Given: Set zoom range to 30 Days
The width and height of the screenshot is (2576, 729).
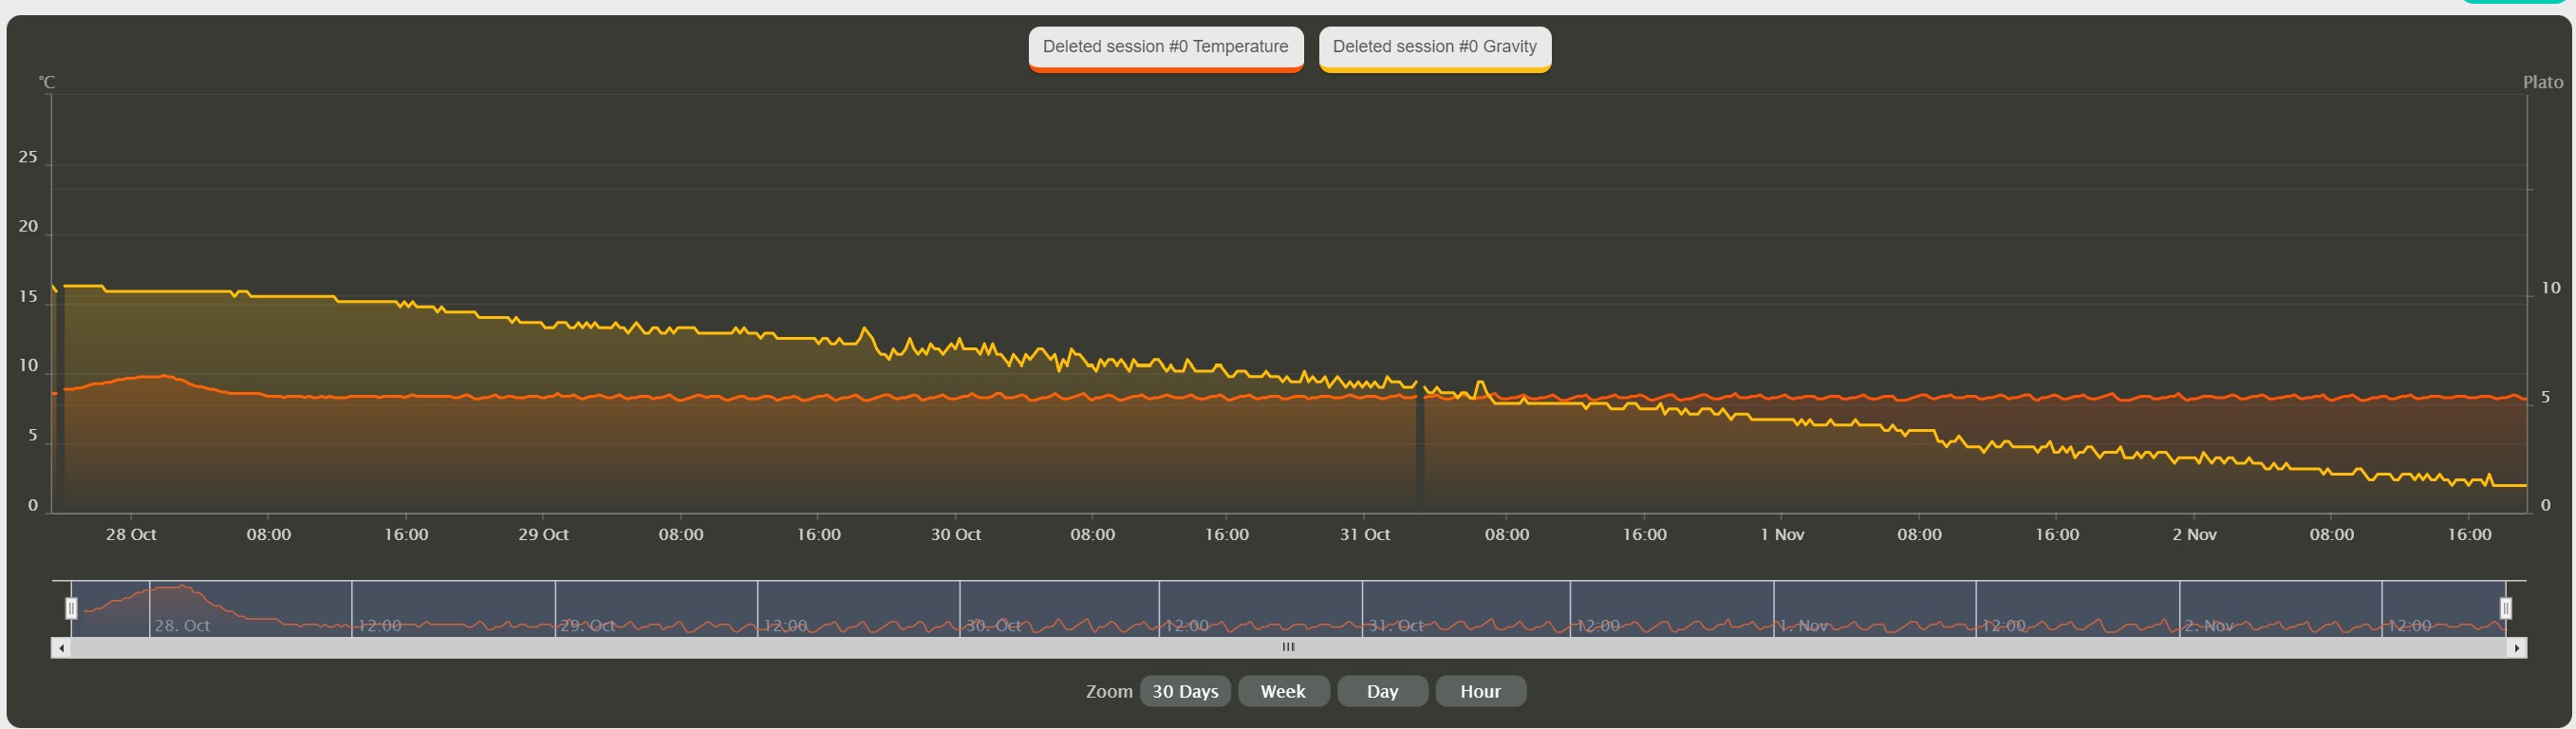Looking at the screenshot, I should click(1184, 691).
